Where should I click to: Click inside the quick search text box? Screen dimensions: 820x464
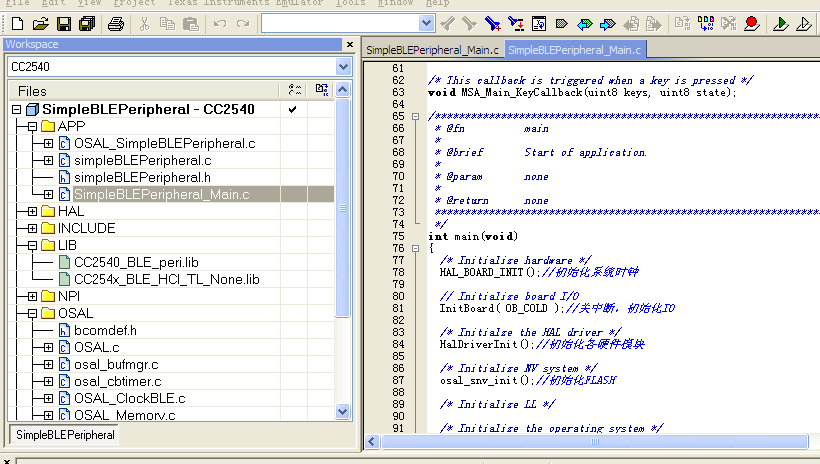tap(341, 23)
